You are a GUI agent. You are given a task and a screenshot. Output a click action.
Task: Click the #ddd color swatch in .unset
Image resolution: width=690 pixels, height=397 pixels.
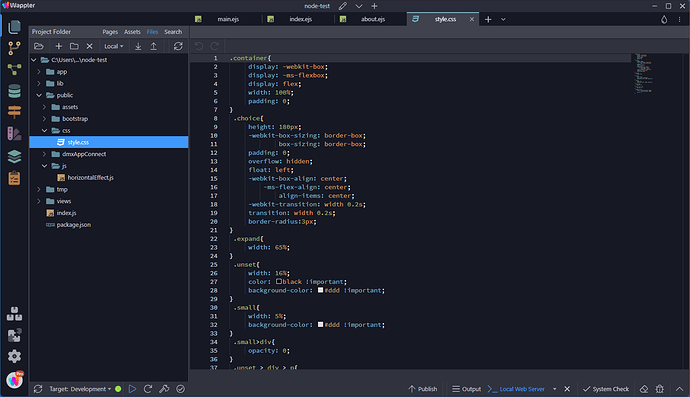(x=320, y=290)
